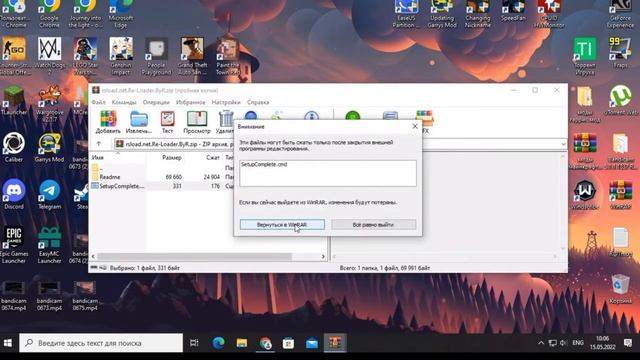Click the Все равно выйти button
The image size is (640, 360).
coord(373,224)
